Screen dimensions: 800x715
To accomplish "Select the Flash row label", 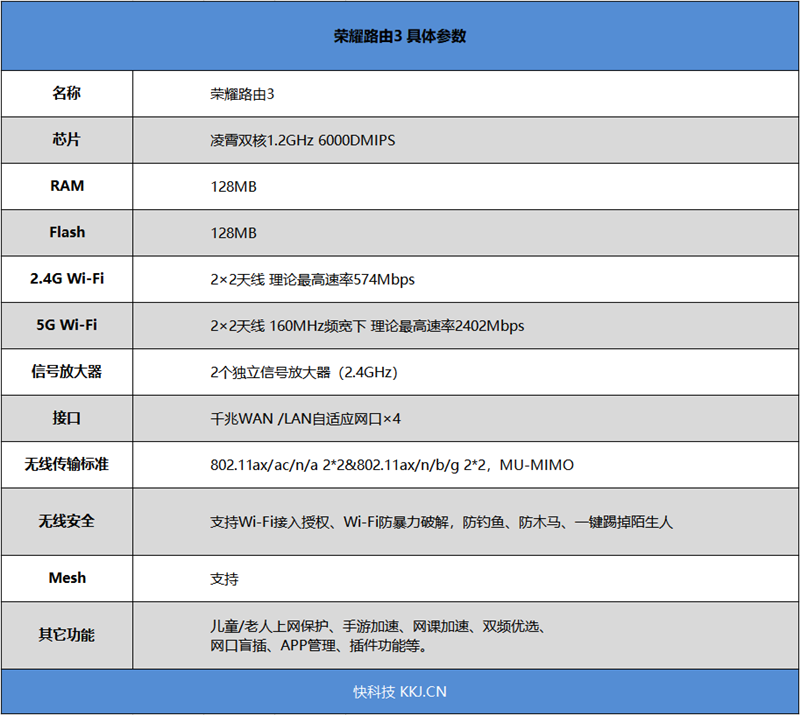I will pos(67,232).
